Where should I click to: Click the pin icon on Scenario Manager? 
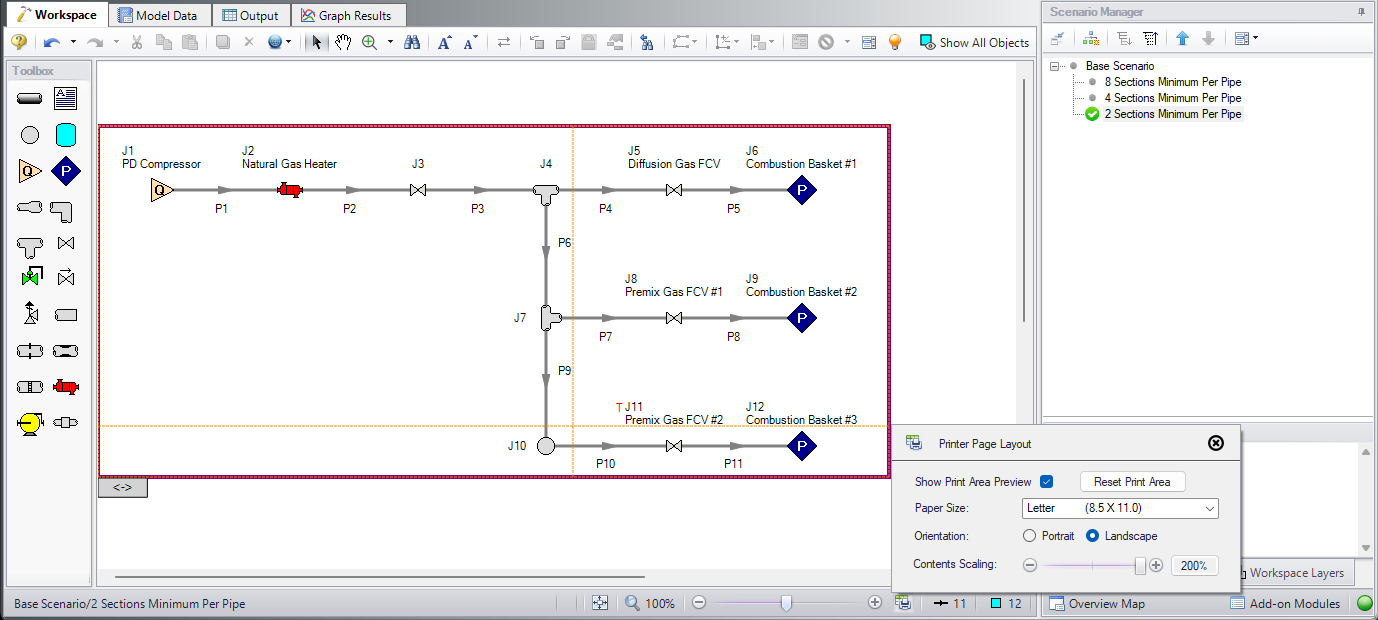click(1362, 12)
